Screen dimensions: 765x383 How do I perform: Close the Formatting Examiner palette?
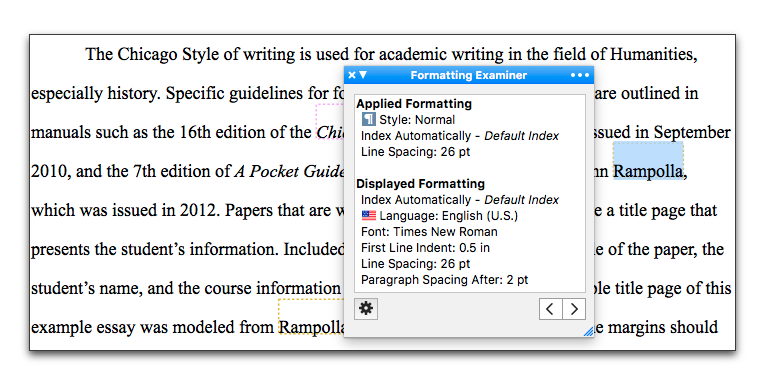click(352, 75)
